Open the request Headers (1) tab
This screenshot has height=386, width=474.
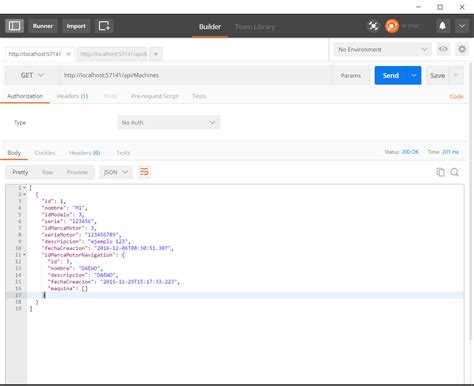click(x=72, y=96)
